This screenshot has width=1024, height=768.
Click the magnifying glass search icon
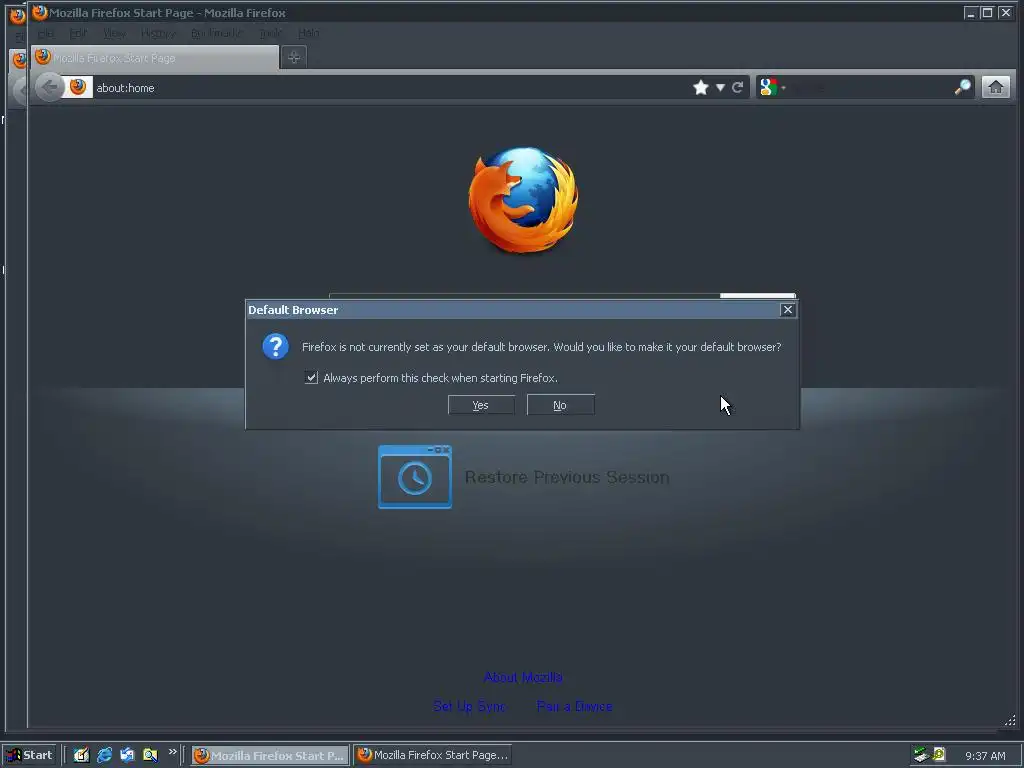point(962,87)
